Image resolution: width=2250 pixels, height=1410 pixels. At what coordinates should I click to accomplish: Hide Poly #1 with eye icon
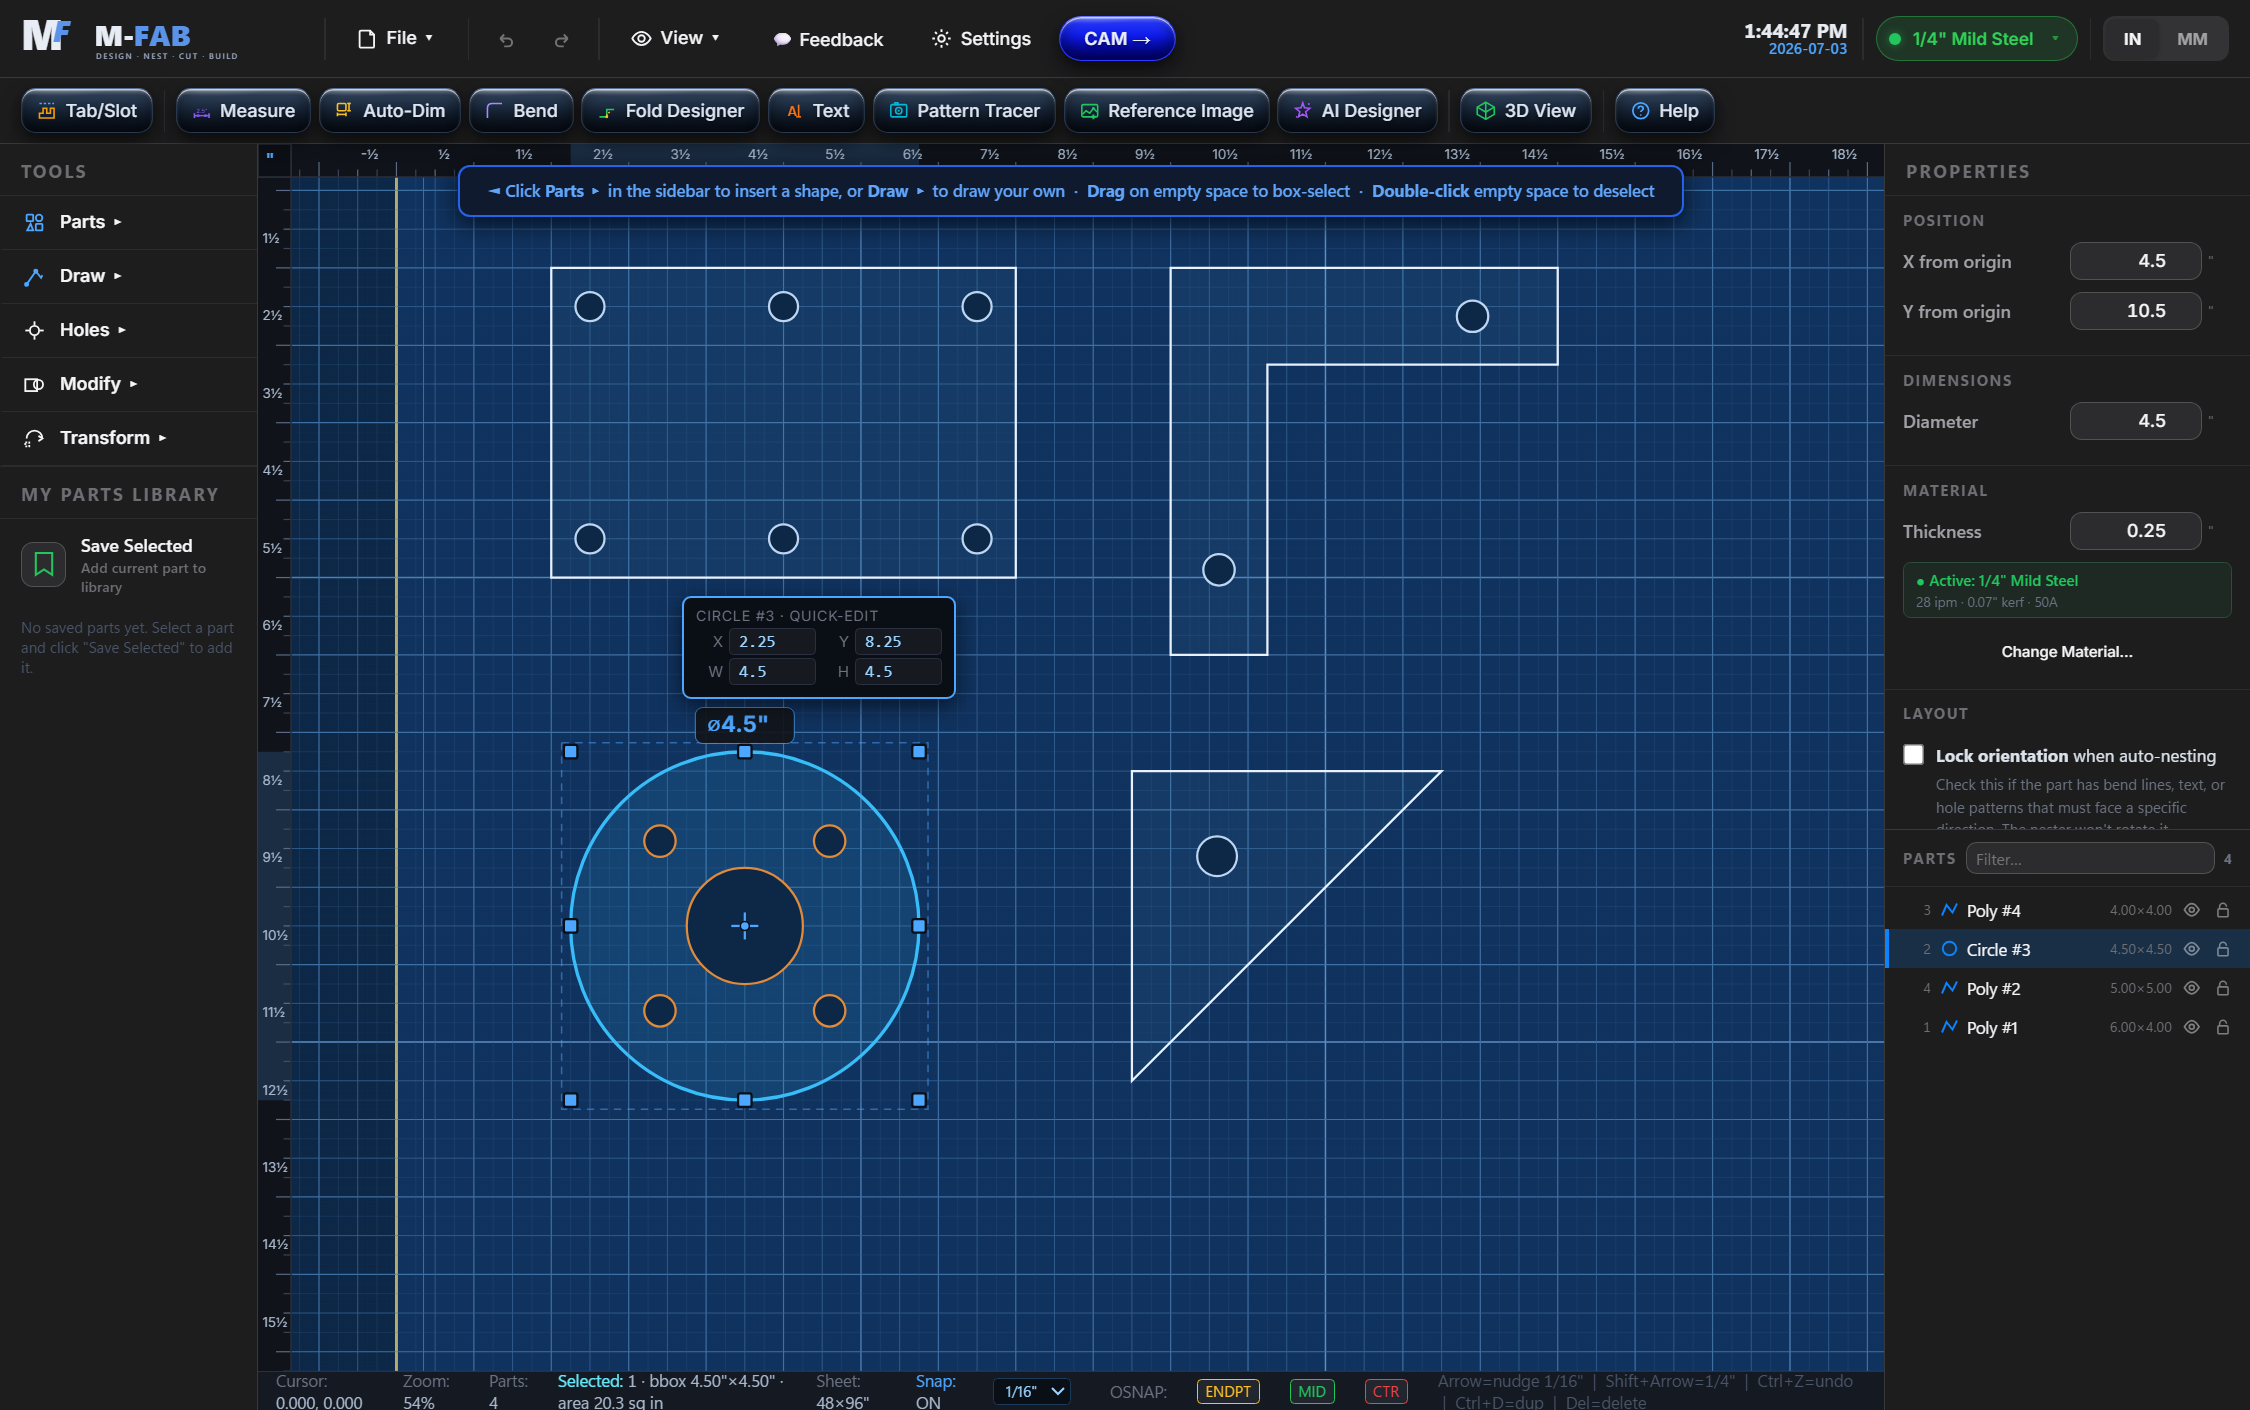[2192, 1027]
